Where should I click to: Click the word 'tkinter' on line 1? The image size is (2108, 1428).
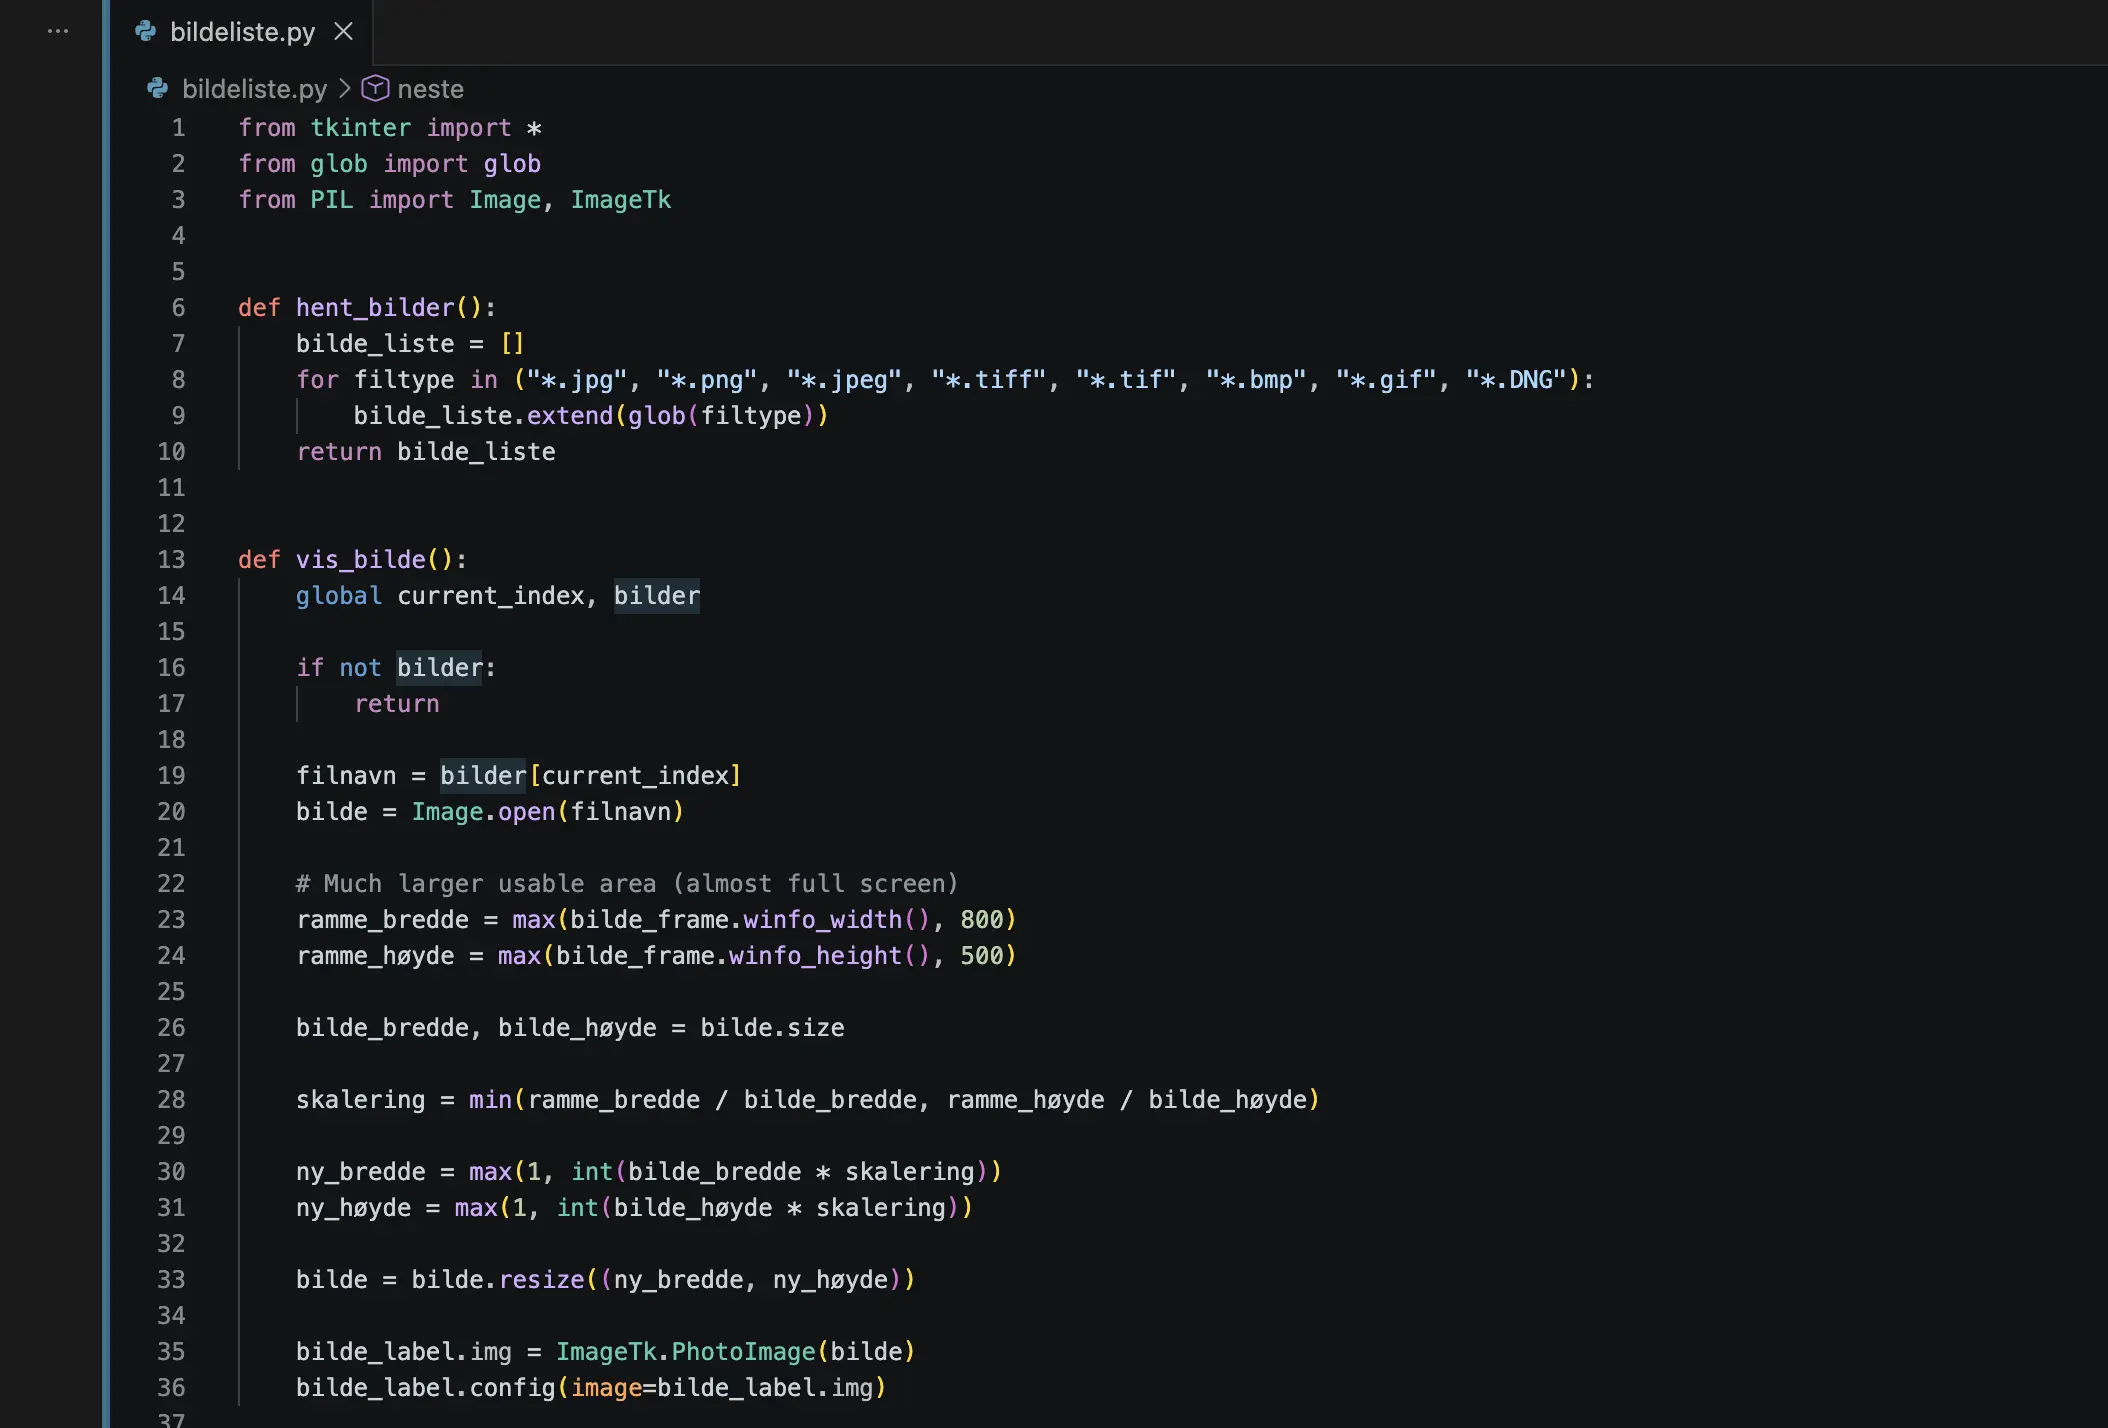360,128
